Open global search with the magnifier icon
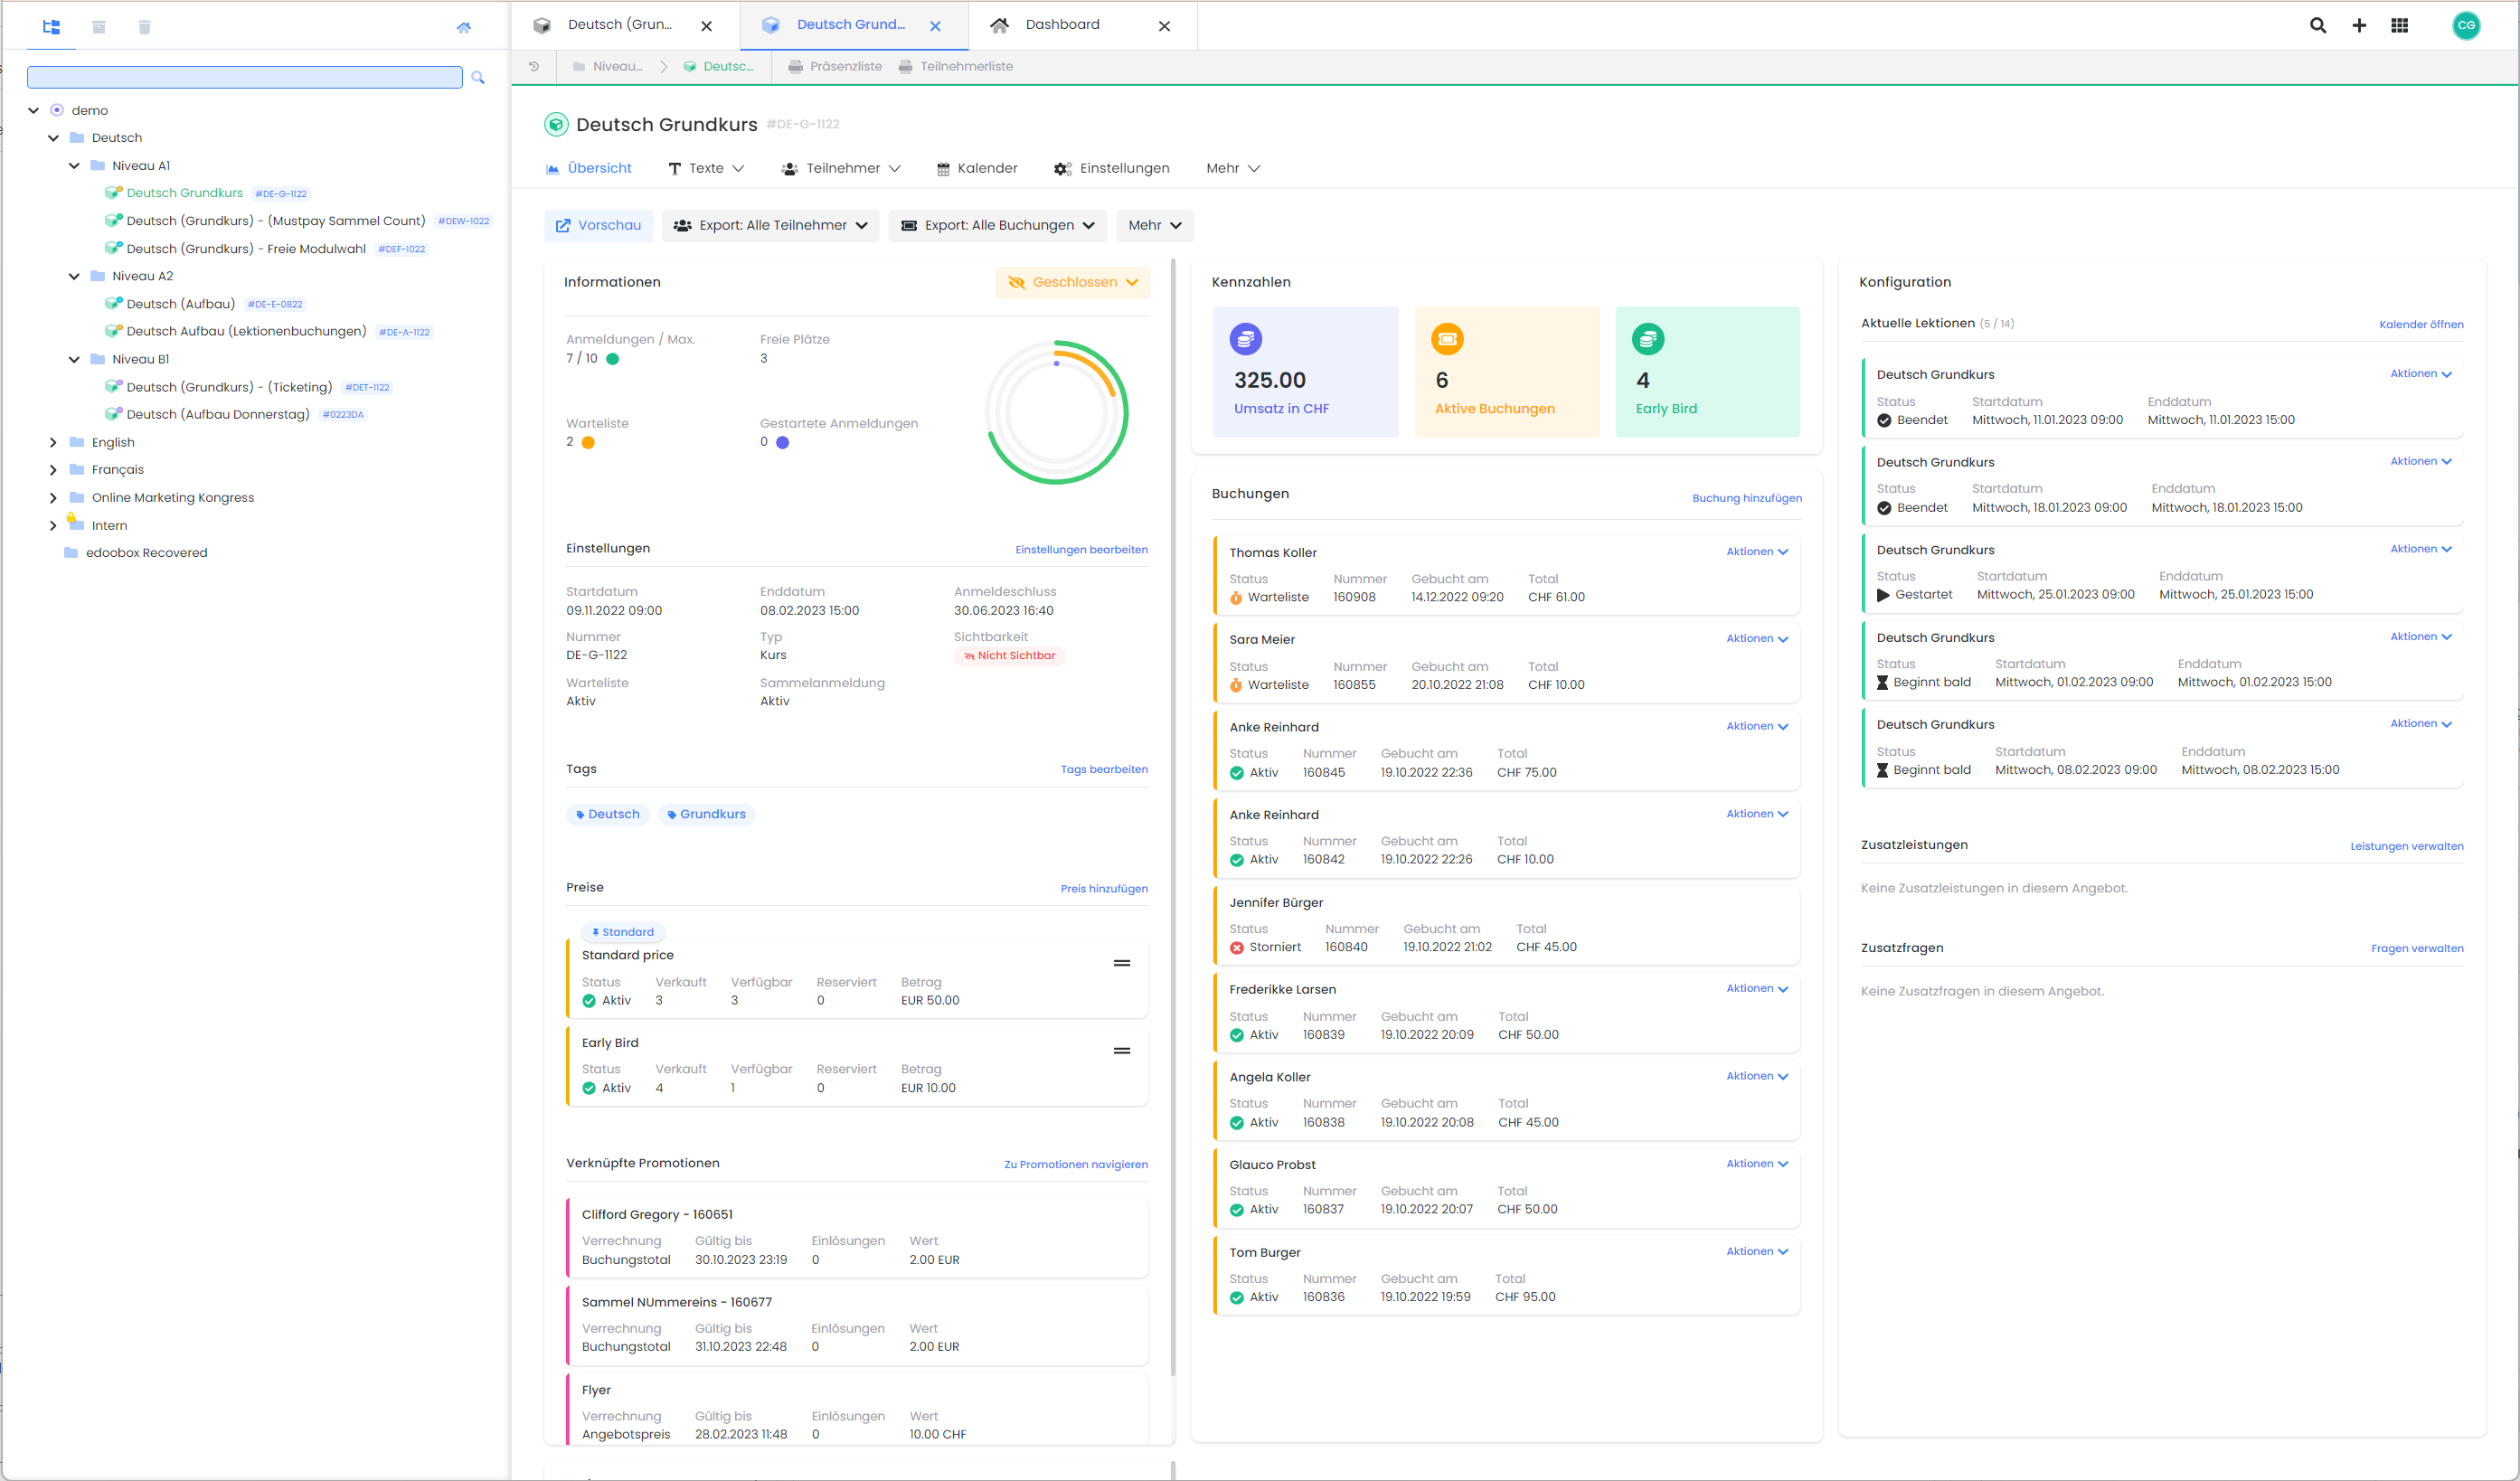2520x1481 pixels. 2317,25
